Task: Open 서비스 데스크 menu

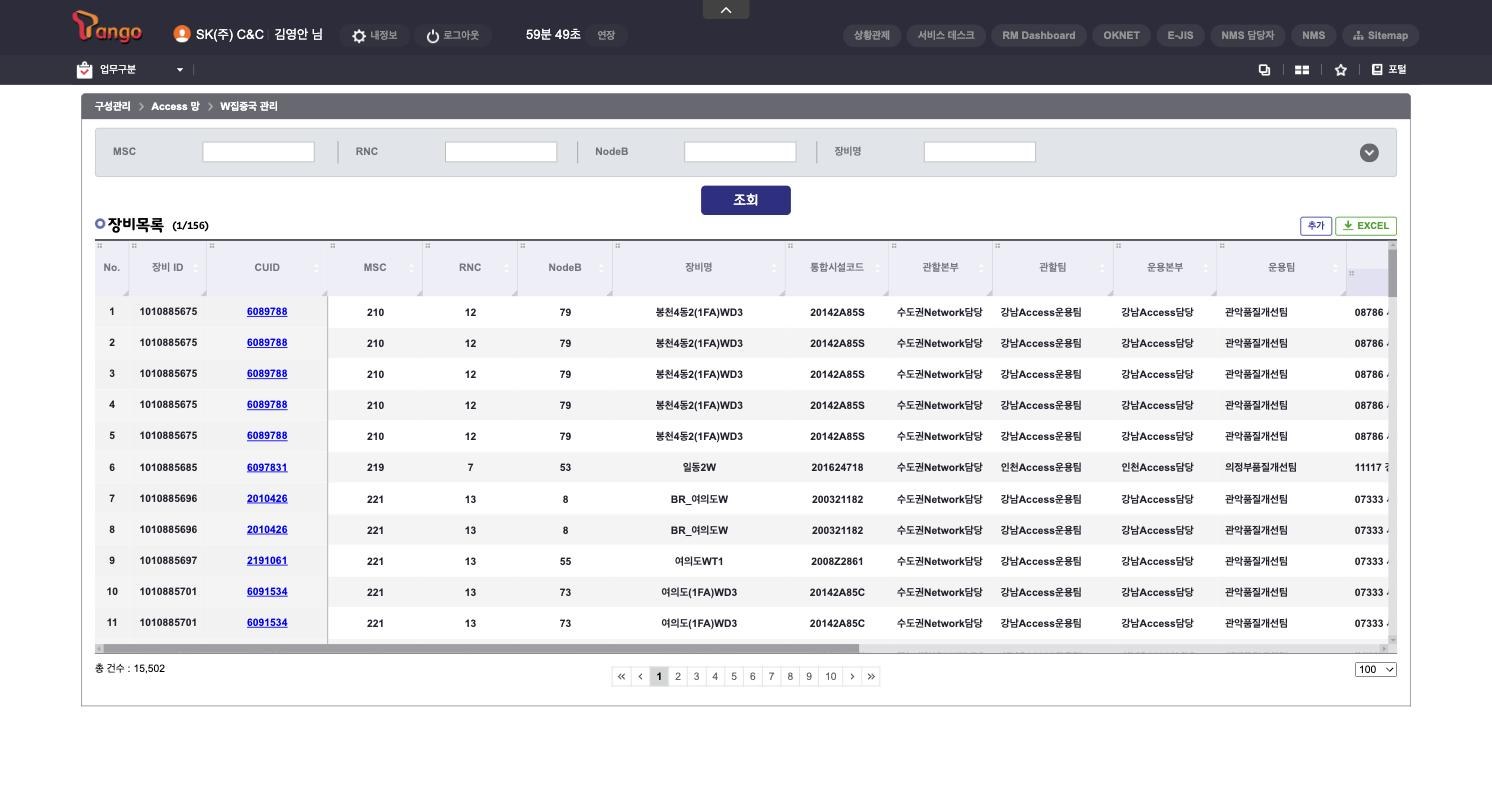Action: click(946, 36)
